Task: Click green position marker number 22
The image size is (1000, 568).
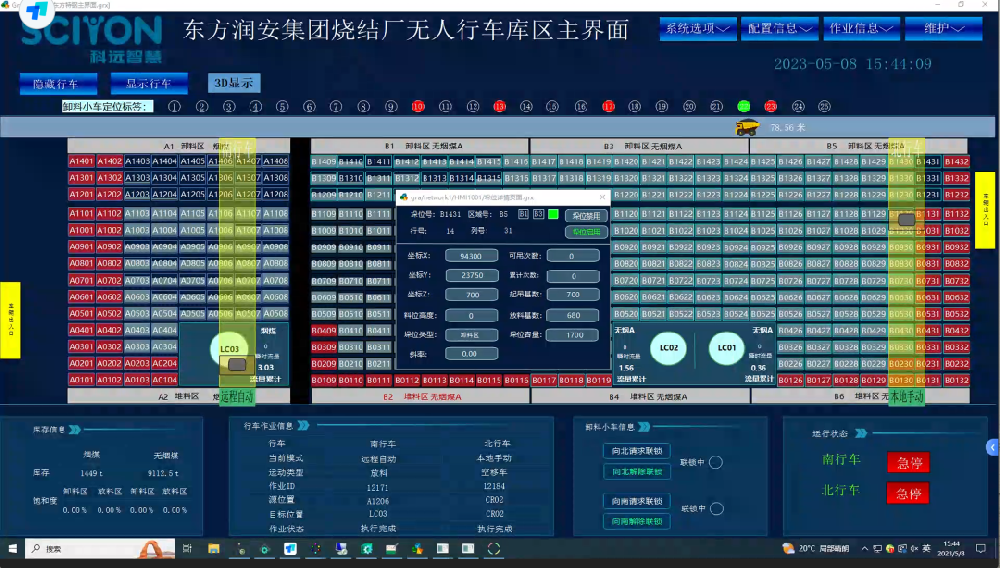Action: point(744,106)
